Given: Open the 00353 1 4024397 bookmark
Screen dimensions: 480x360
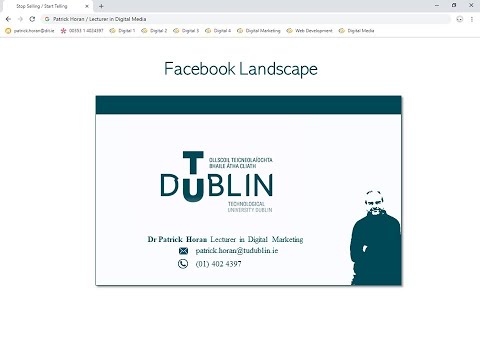Looking at the screenshot, I should 82,31.
